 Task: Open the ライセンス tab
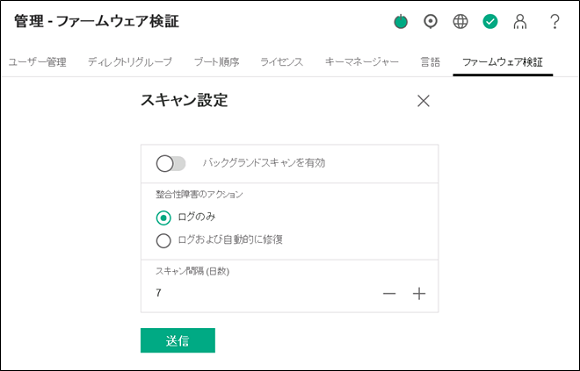coord(281,62)
